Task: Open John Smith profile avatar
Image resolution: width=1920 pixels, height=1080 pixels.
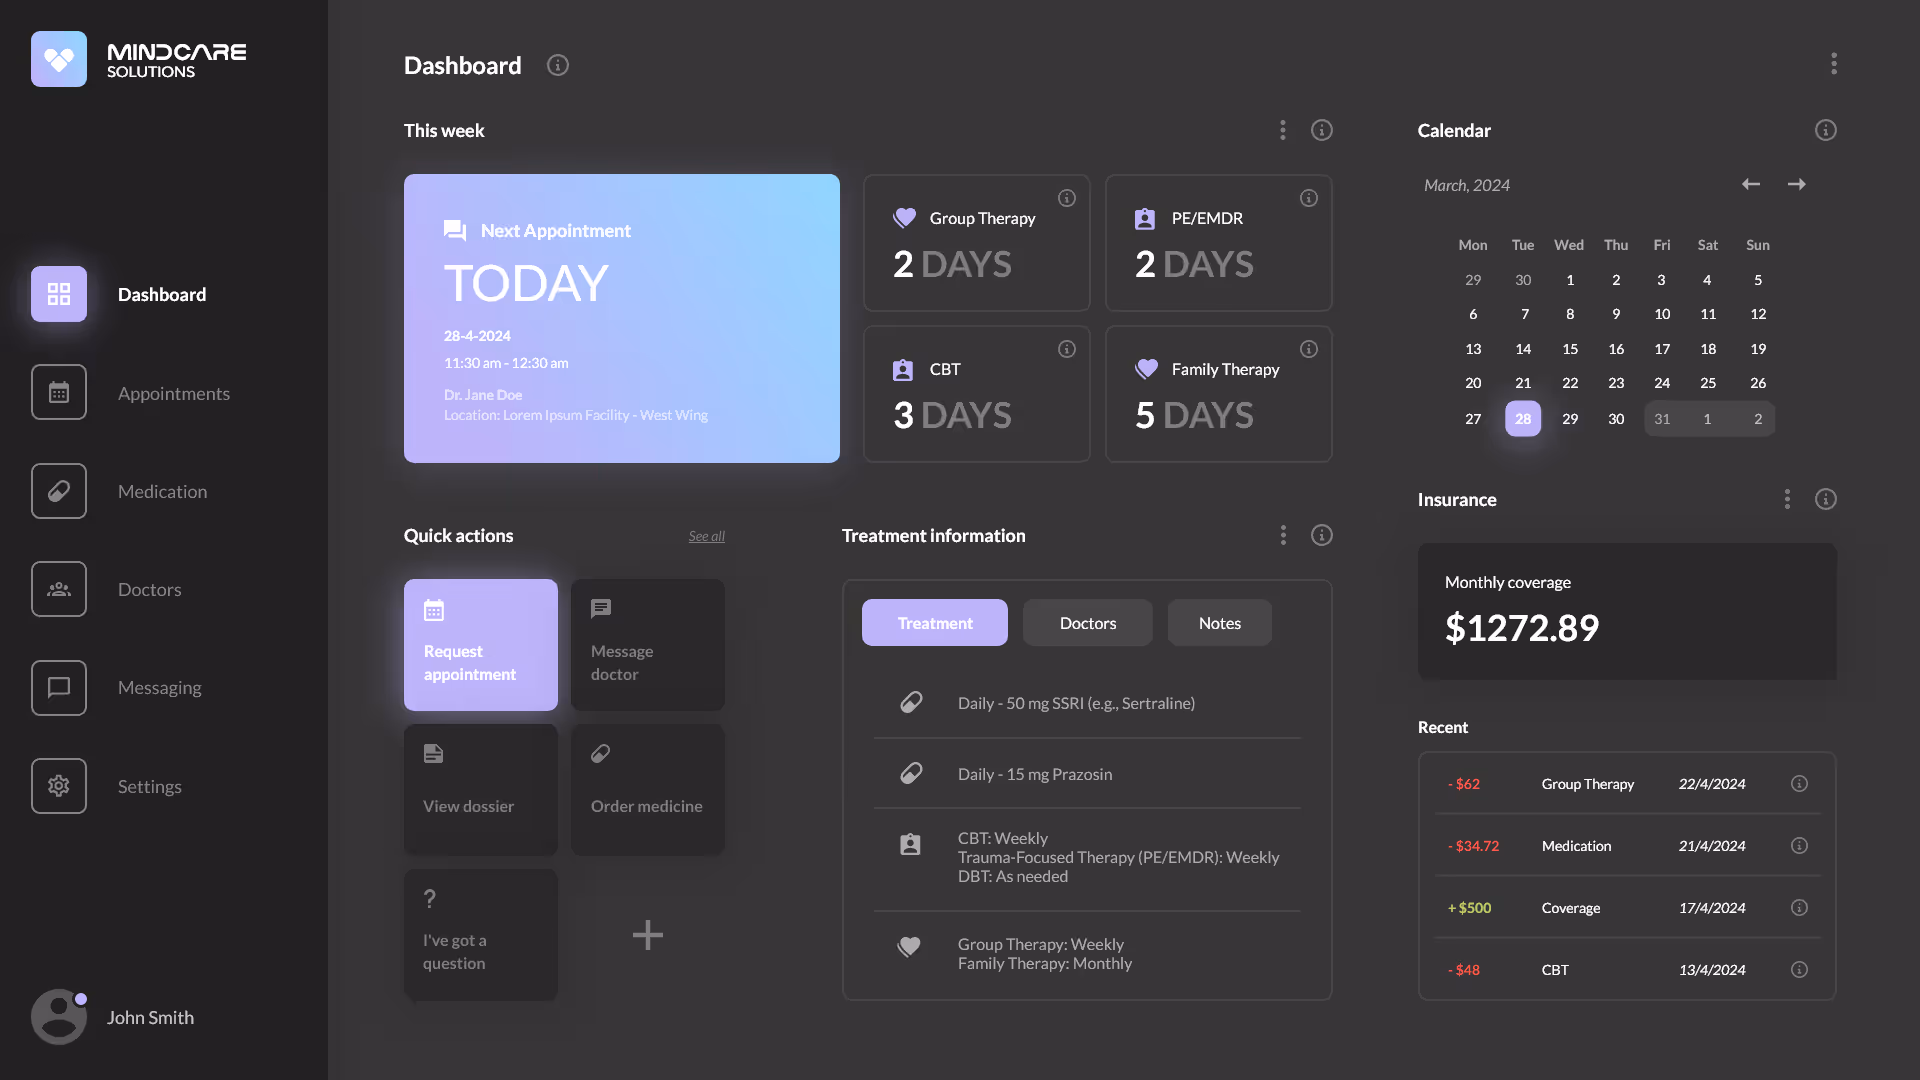Action: [x=59, y=1017]
